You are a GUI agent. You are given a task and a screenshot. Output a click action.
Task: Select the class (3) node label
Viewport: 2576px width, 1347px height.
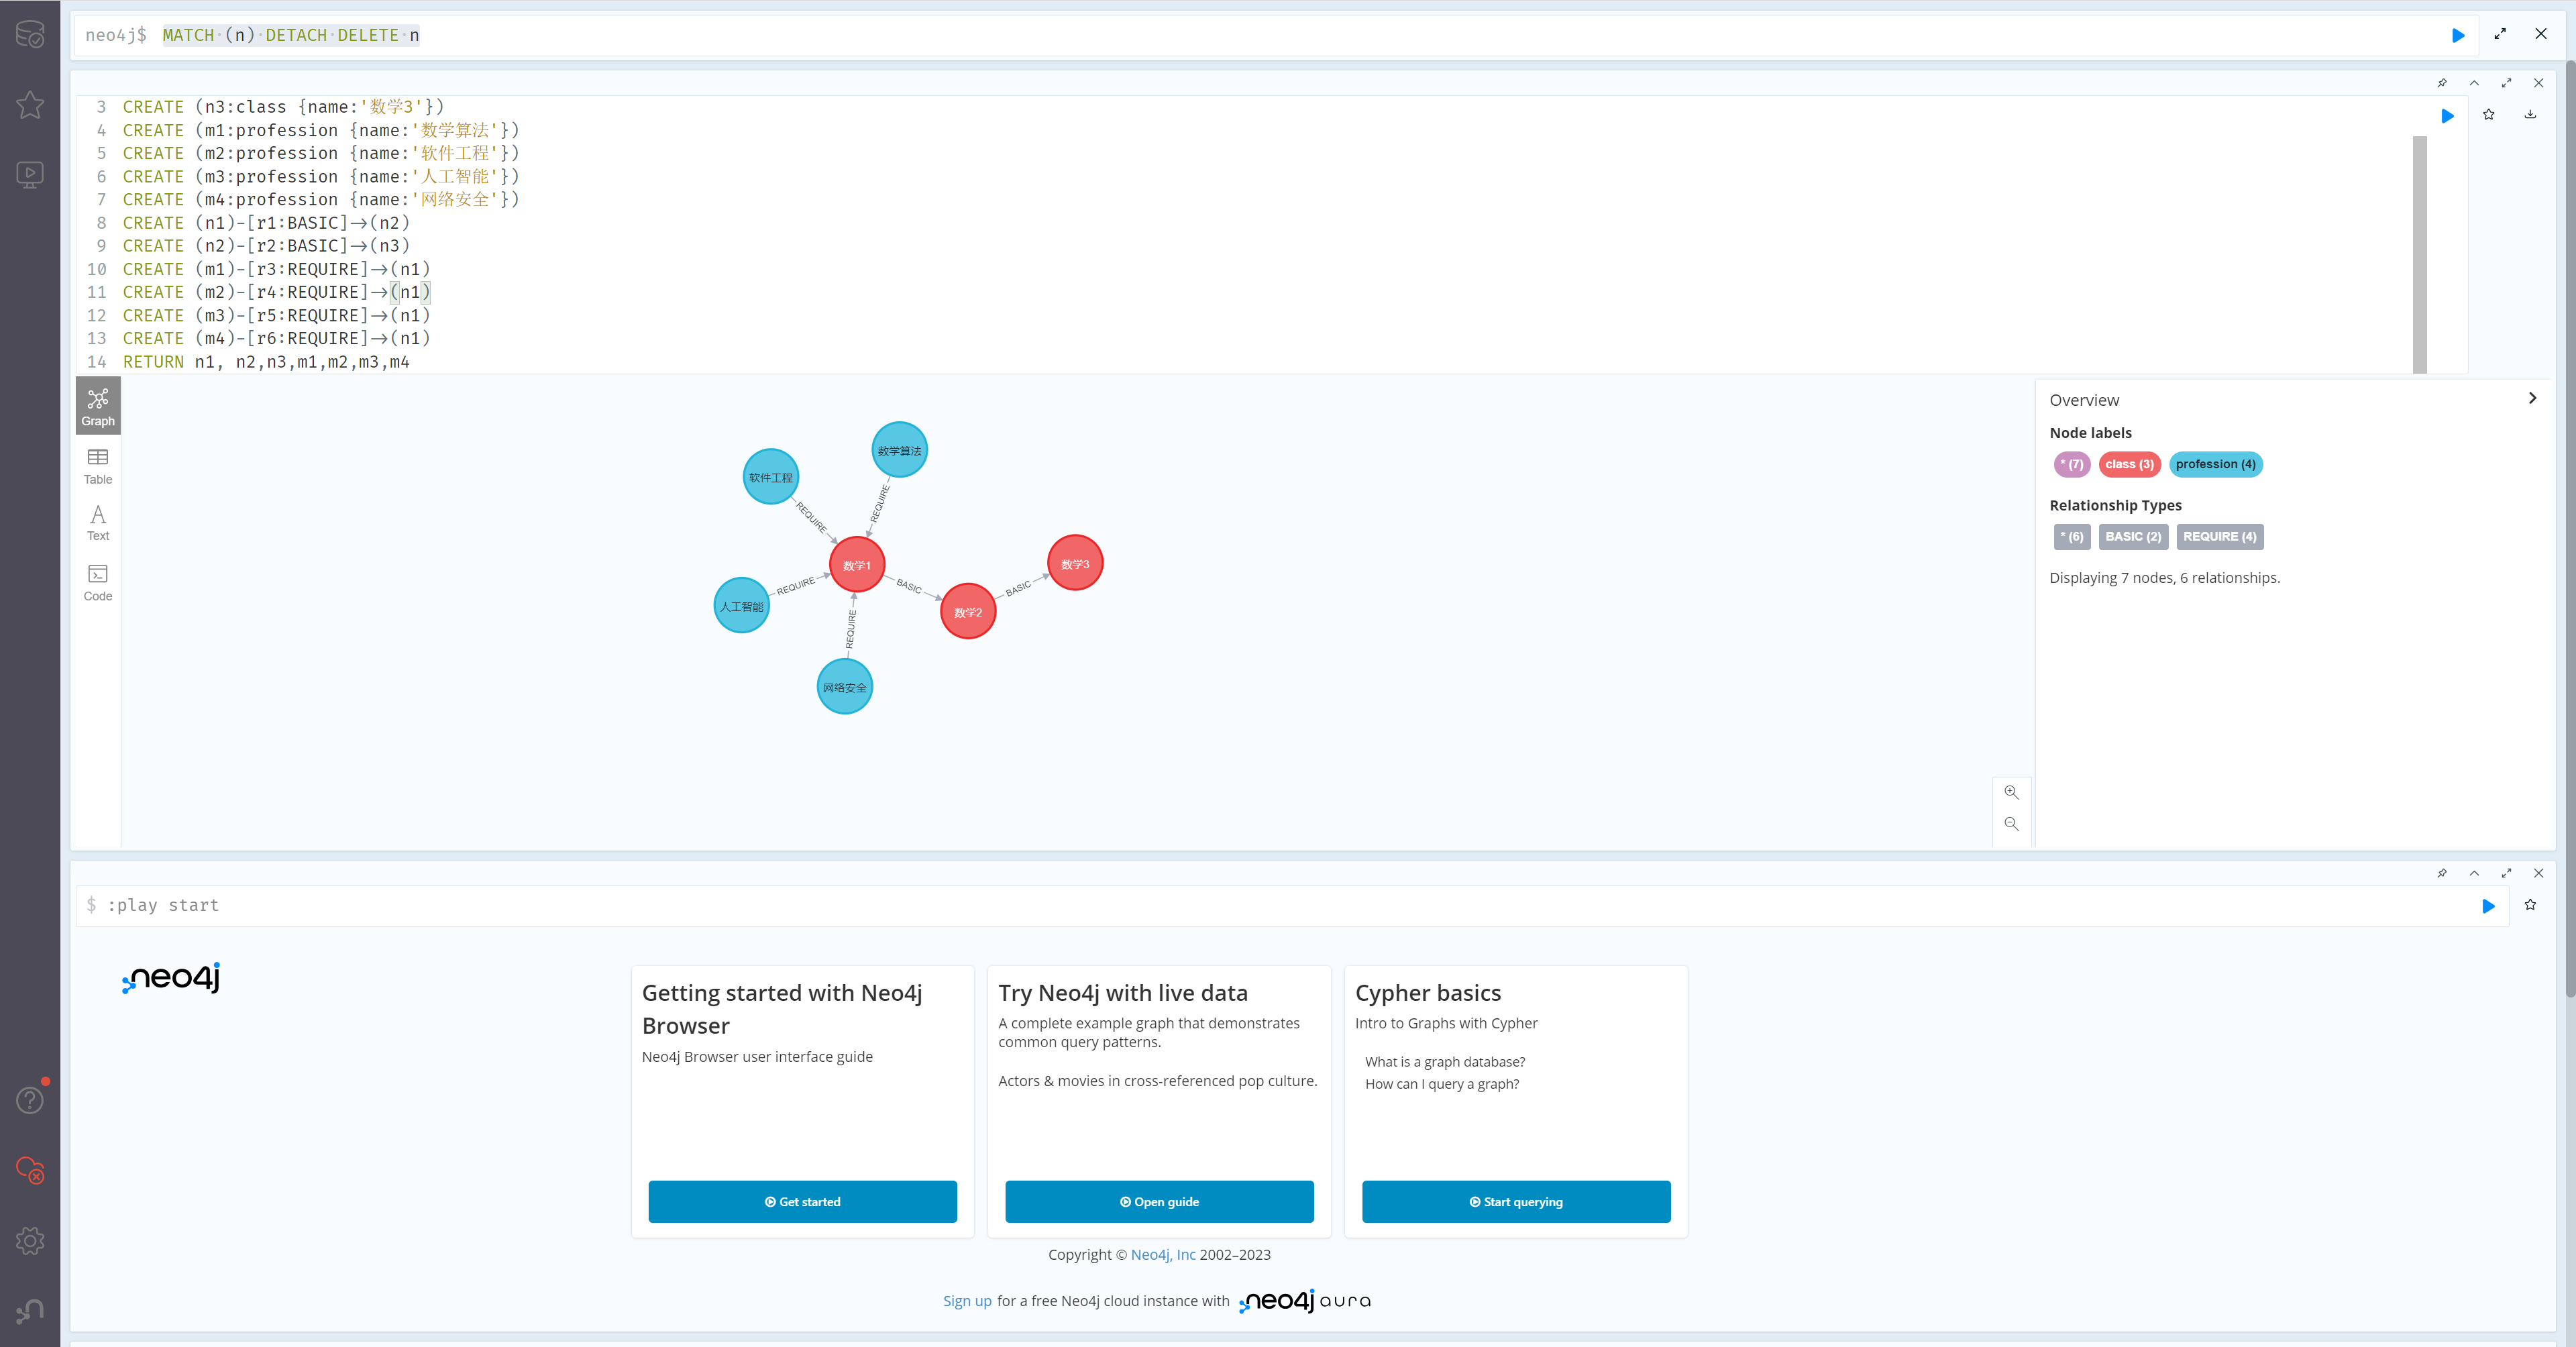pyautogui.click(x=2129, y=464)
